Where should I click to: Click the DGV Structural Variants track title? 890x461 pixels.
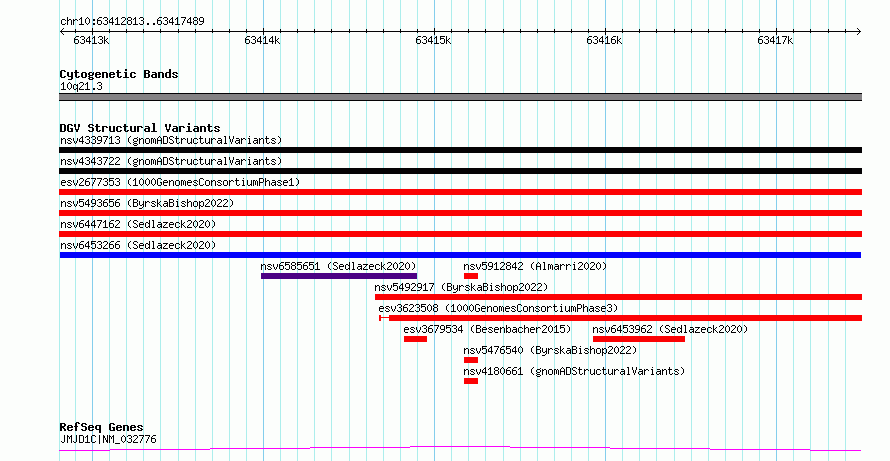click(x=140, y=128)
